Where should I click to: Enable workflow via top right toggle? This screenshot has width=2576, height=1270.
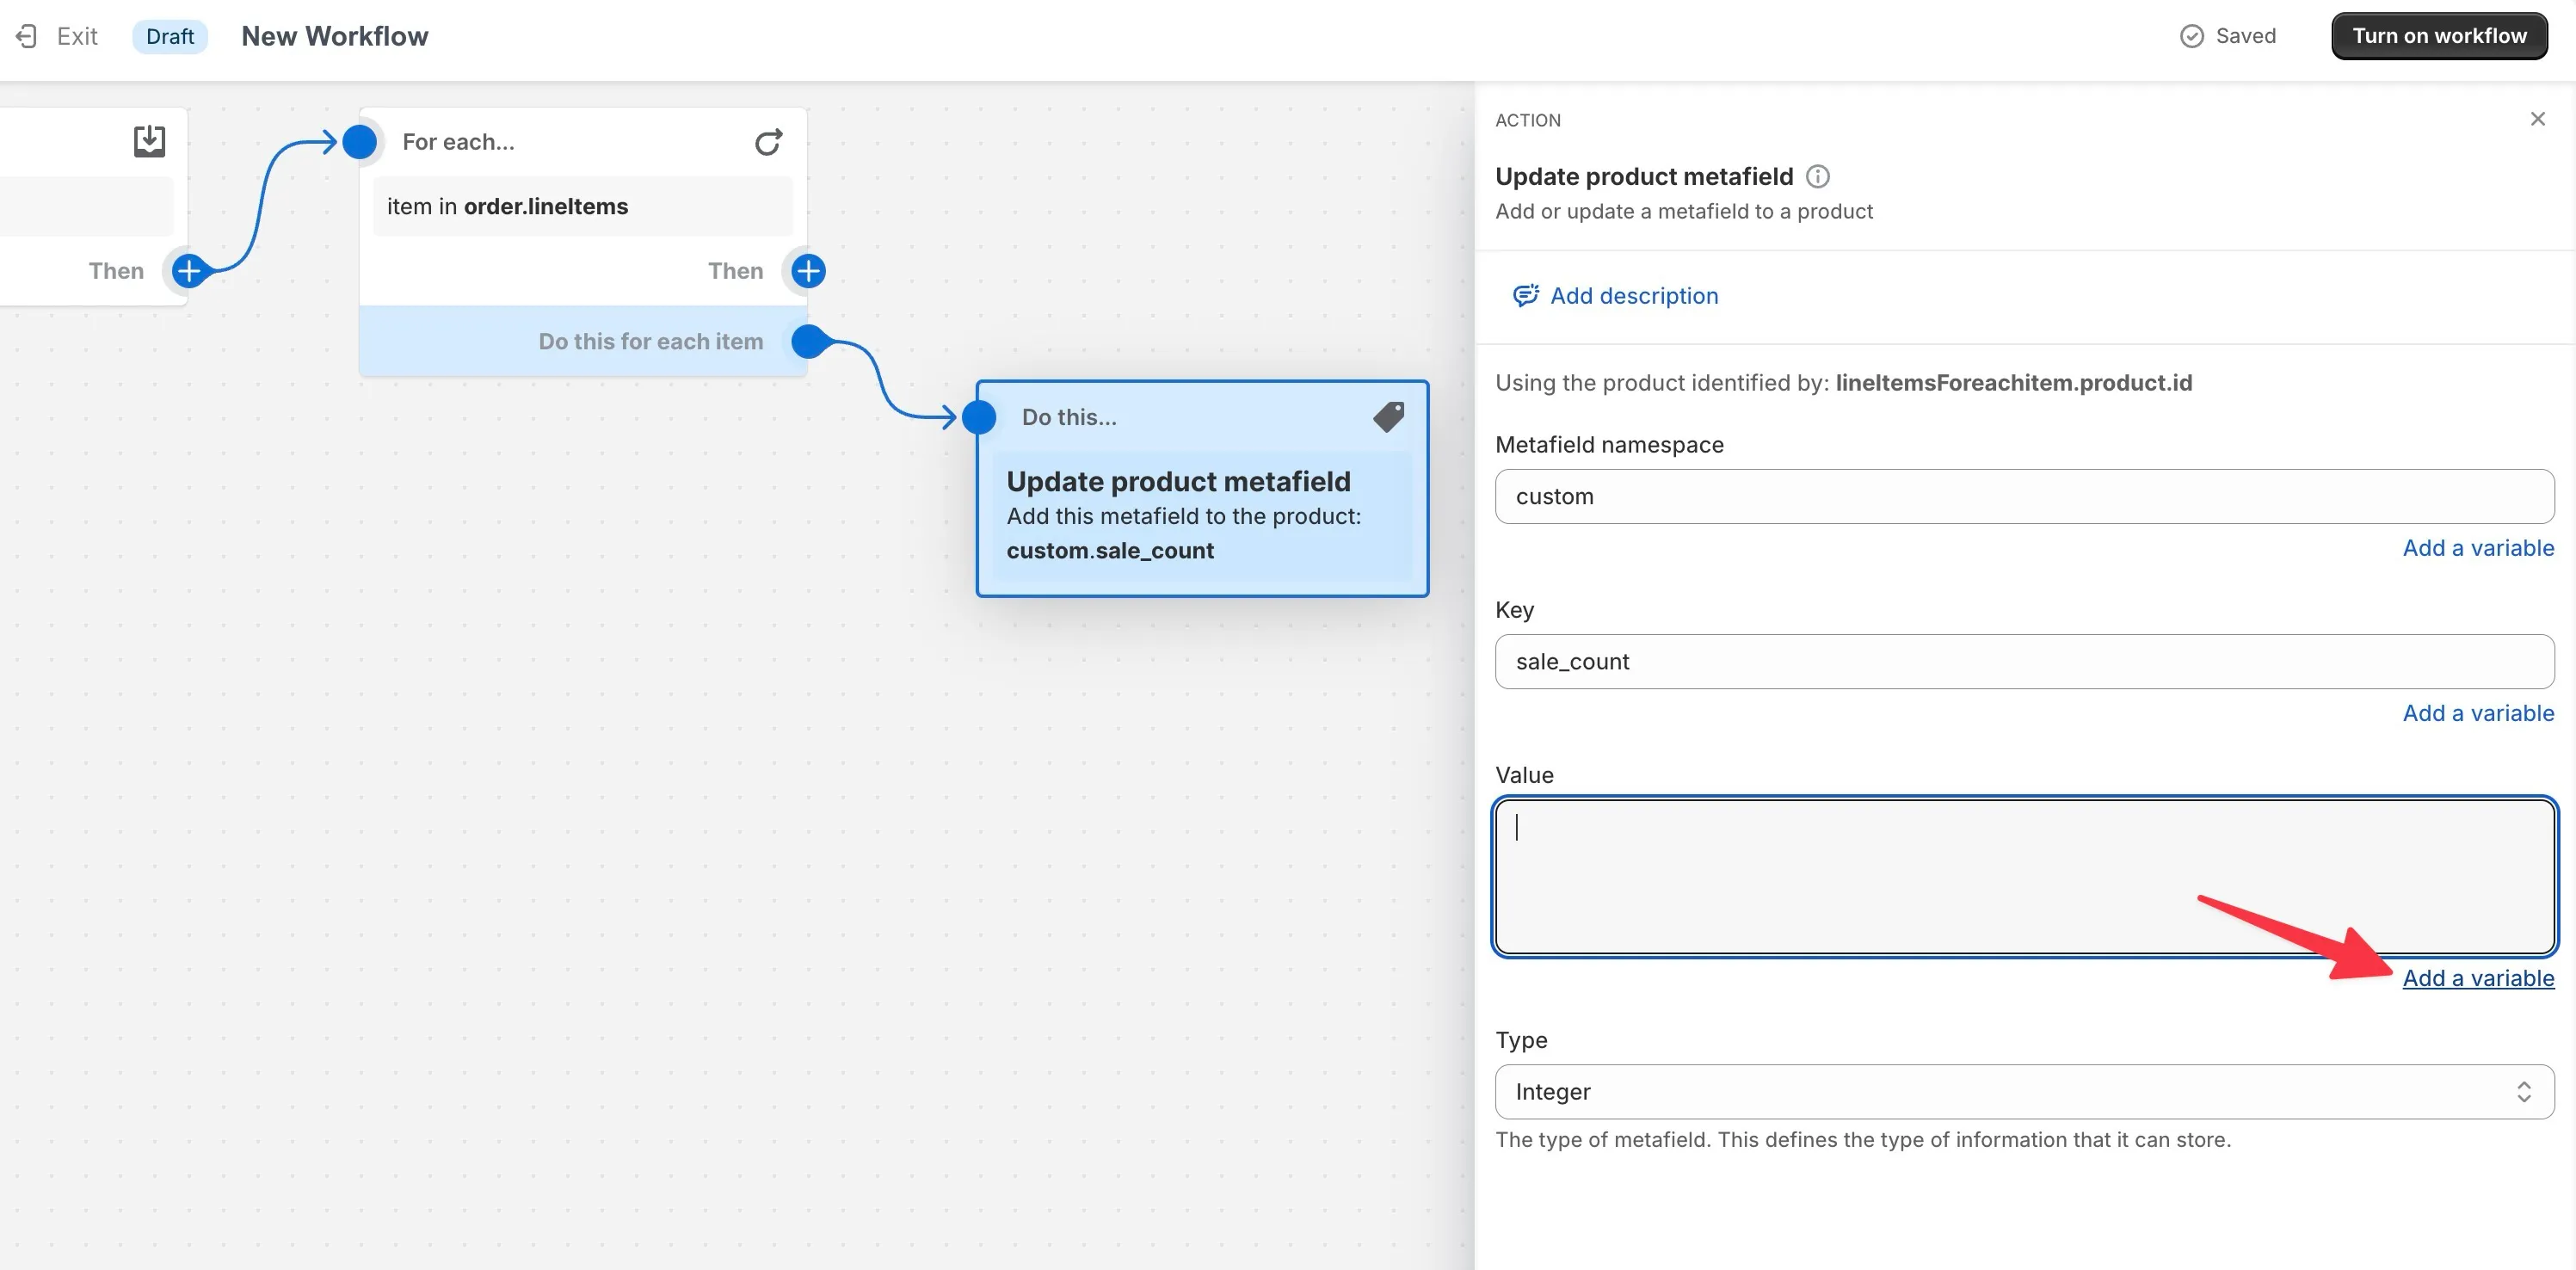pyautogui.click(x=2440, y=34)
